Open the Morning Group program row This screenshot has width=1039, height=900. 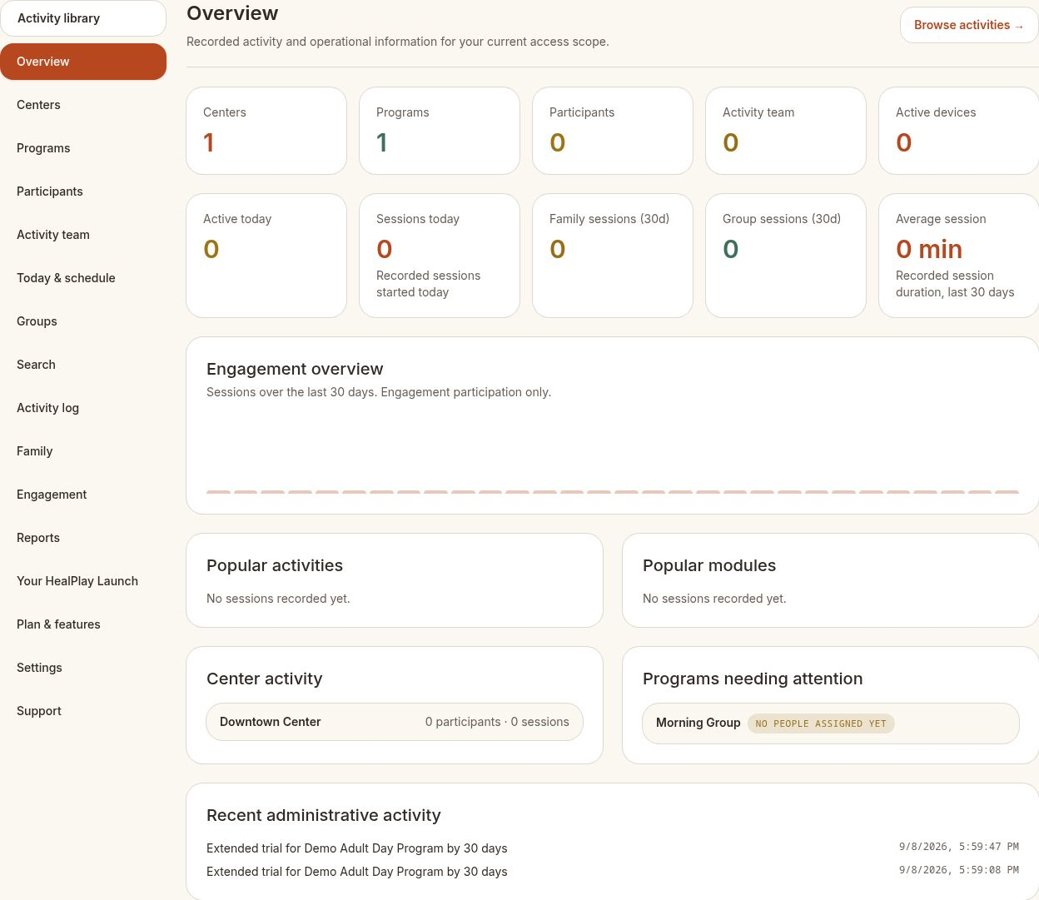click(x=830, y=723)
